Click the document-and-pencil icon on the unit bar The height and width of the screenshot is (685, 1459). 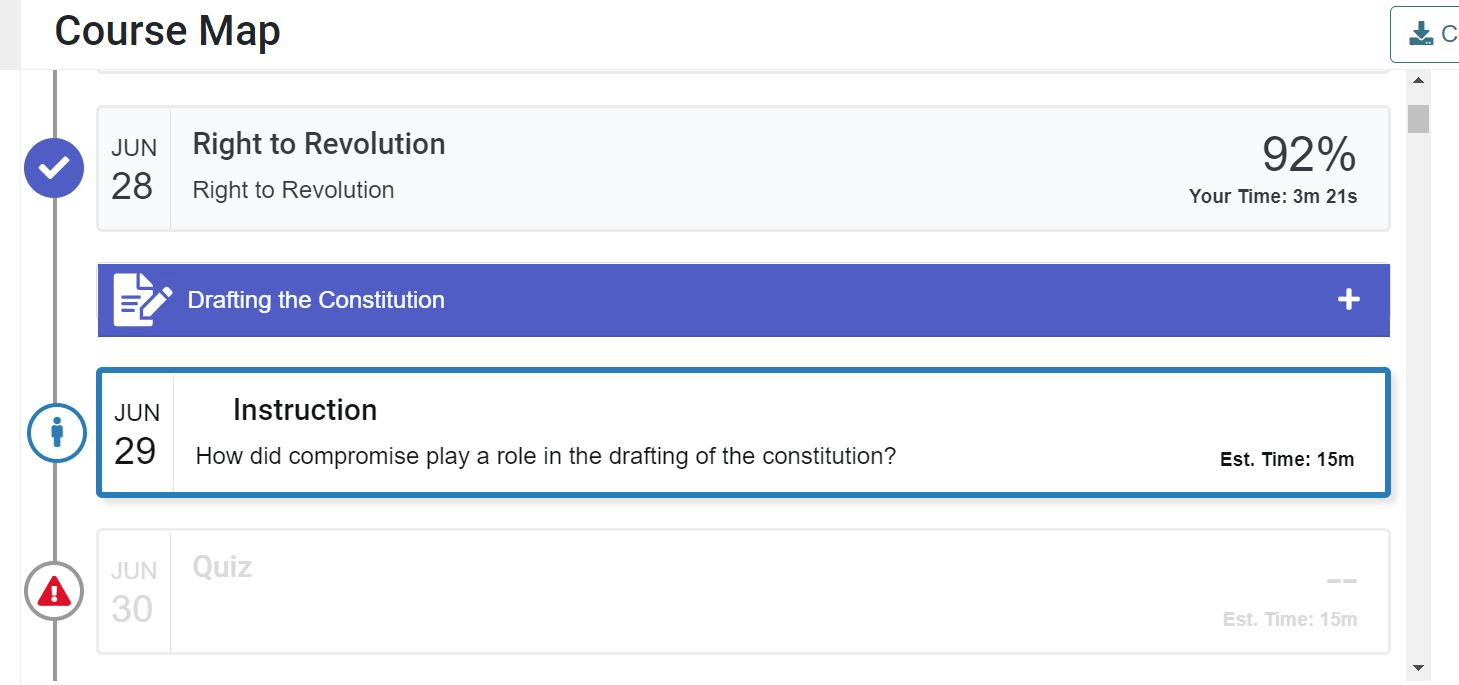coord(141,300)
